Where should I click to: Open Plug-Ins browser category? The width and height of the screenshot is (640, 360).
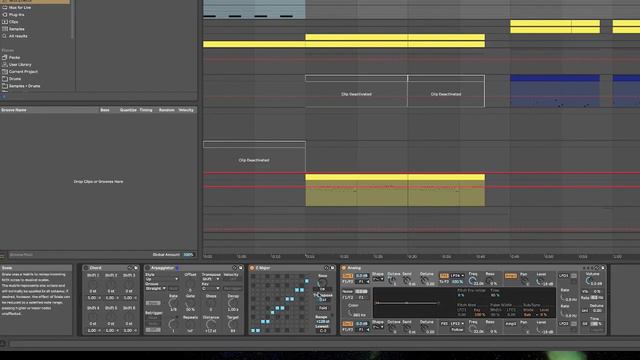(16, 15)
